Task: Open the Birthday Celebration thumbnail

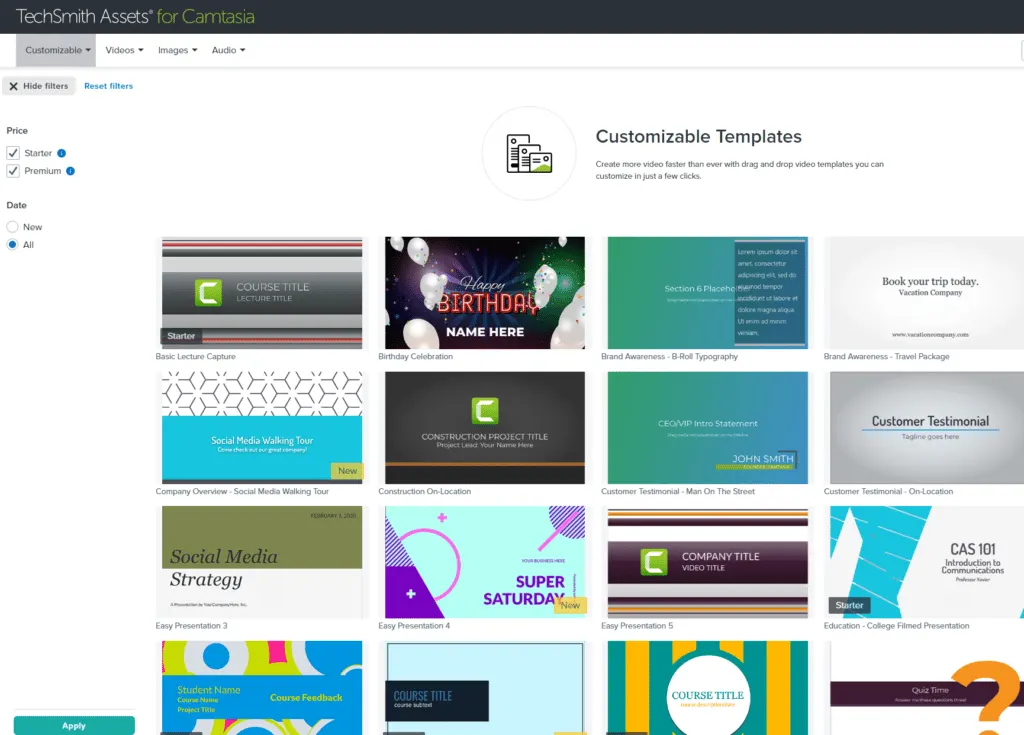Action: click(x=485, y=293)
